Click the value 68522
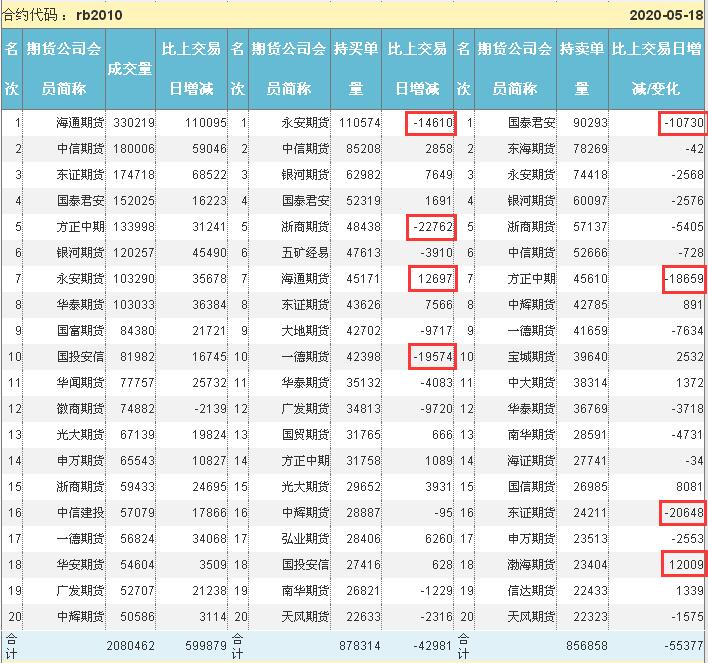 click(x=209, y=175)
